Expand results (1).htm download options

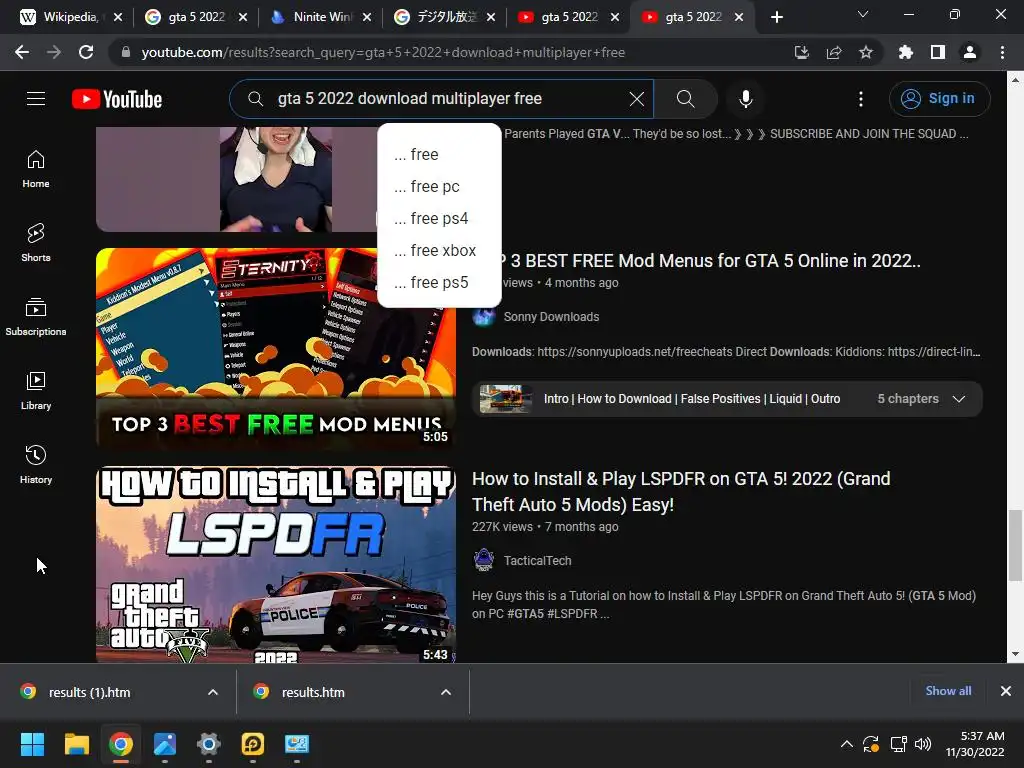(x=213, y=692)
